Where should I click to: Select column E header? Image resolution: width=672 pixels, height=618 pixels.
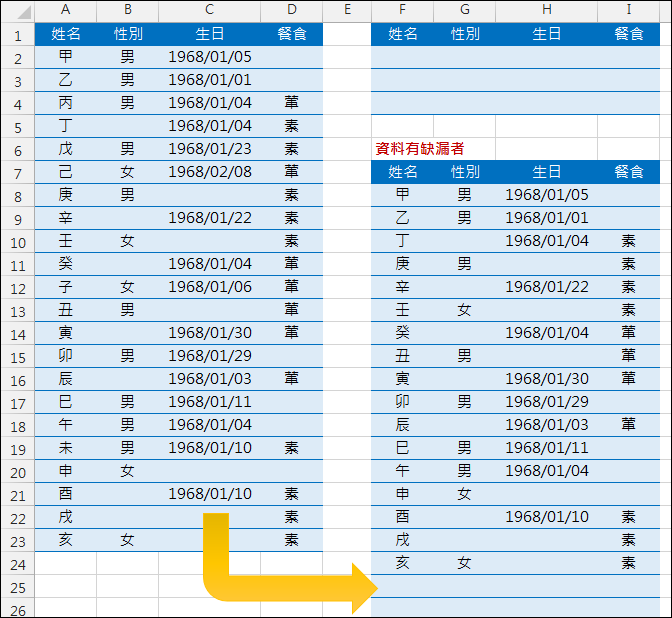pyautogui.click(x=347, y=10)
